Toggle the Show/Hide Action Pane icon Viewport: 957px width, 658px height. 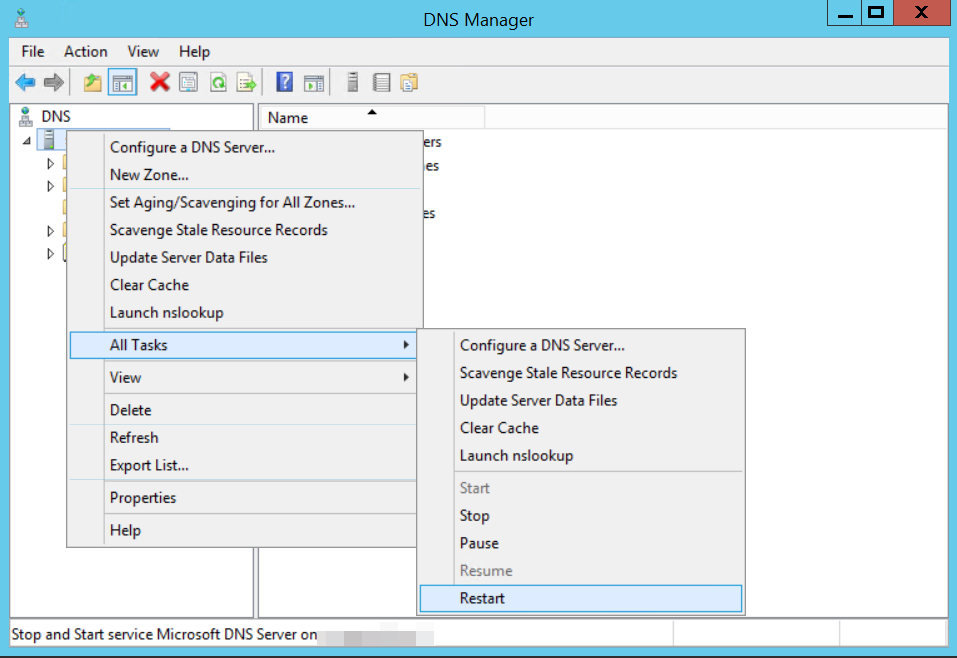314,82
